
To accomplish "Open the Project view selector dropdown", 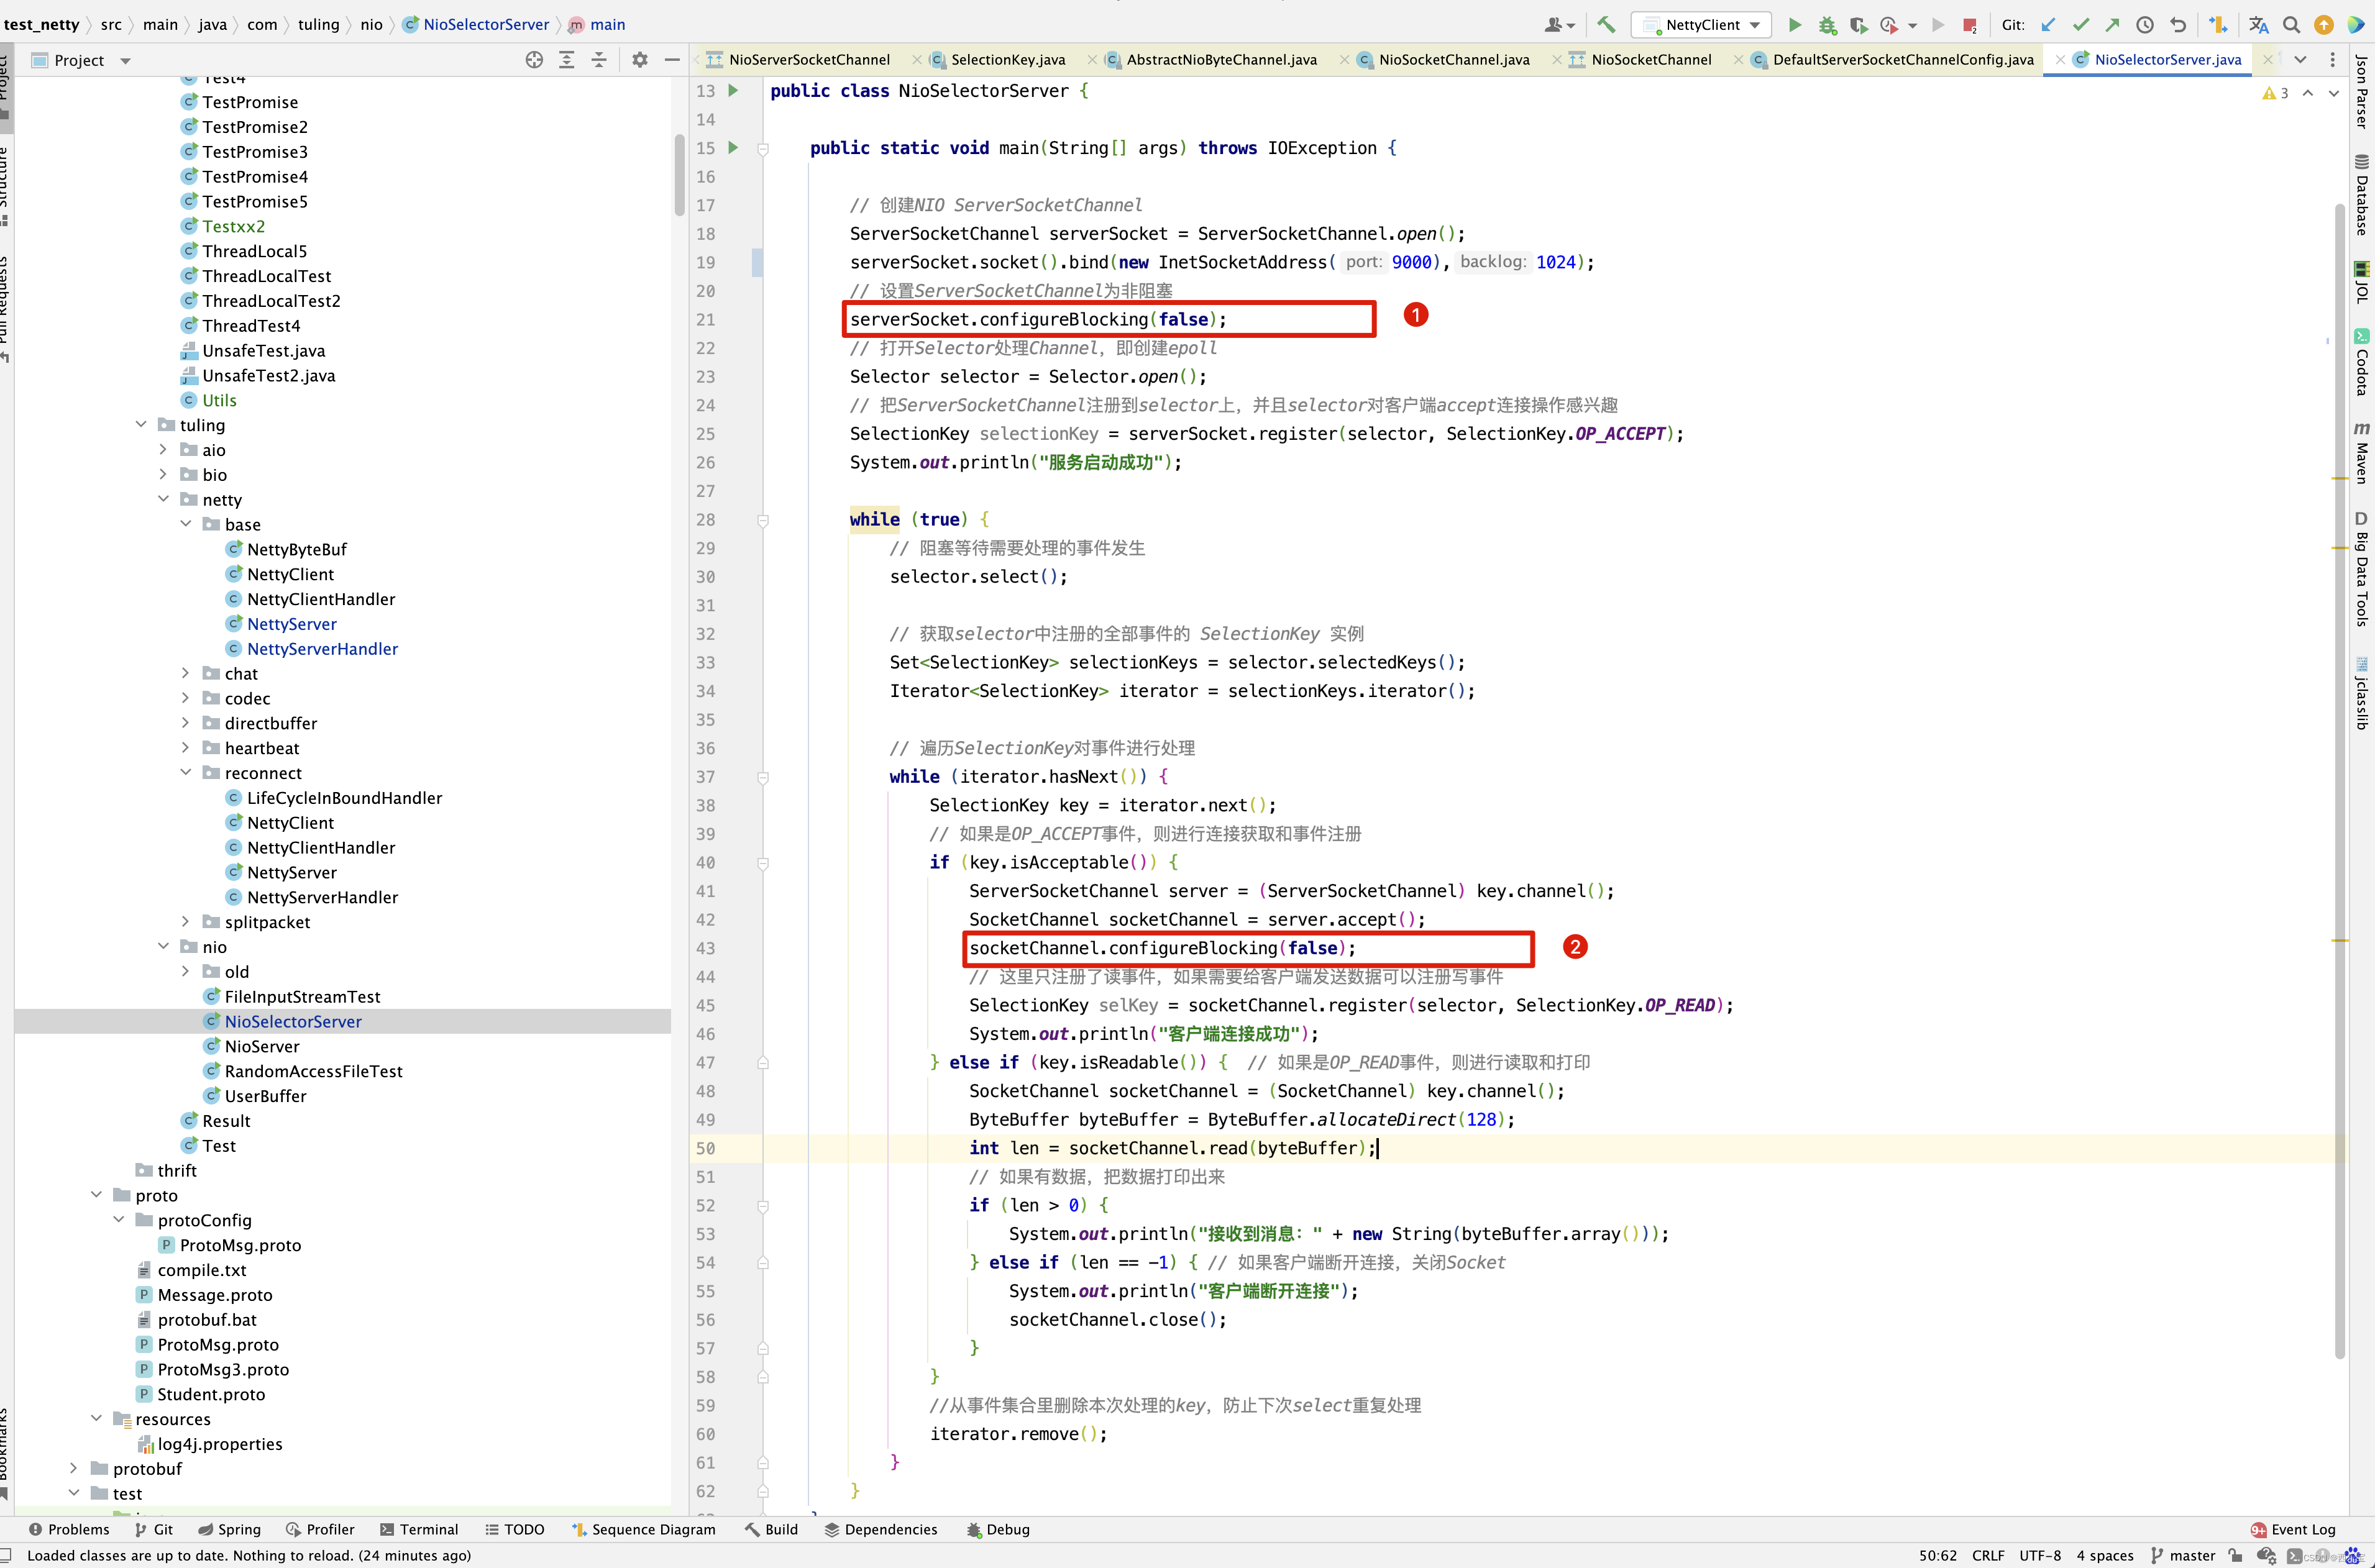I will point(125,61).
